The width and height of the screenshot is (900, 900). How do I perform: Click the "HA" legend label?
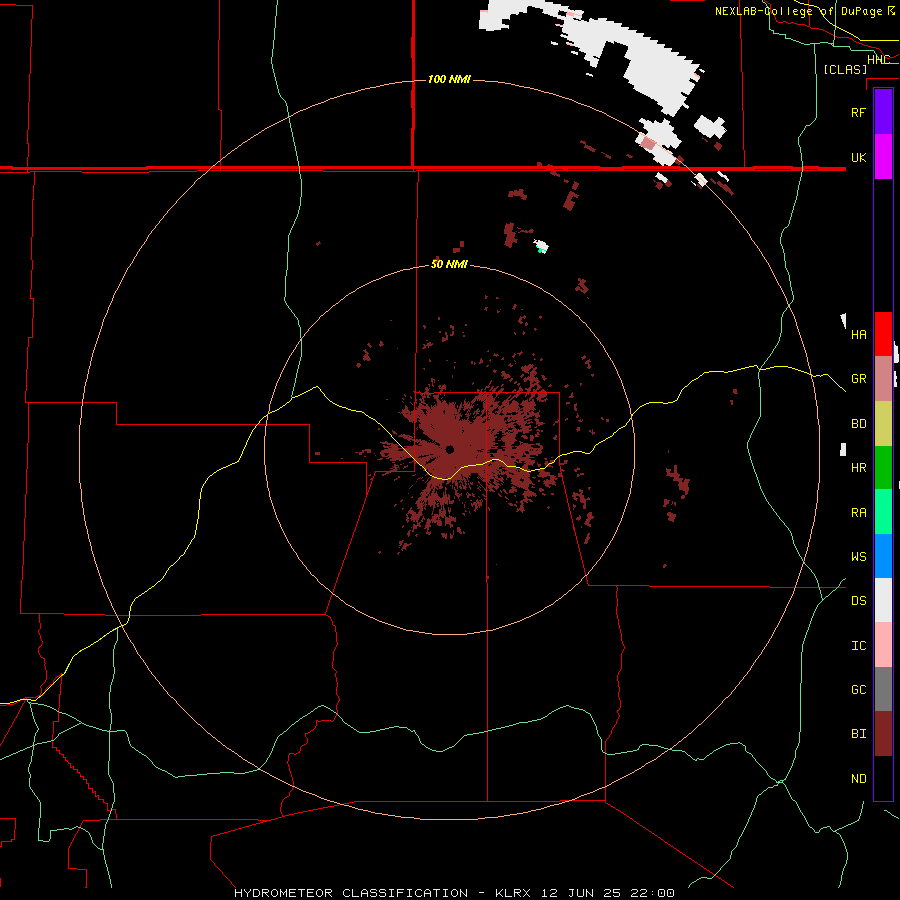(858, 335)
